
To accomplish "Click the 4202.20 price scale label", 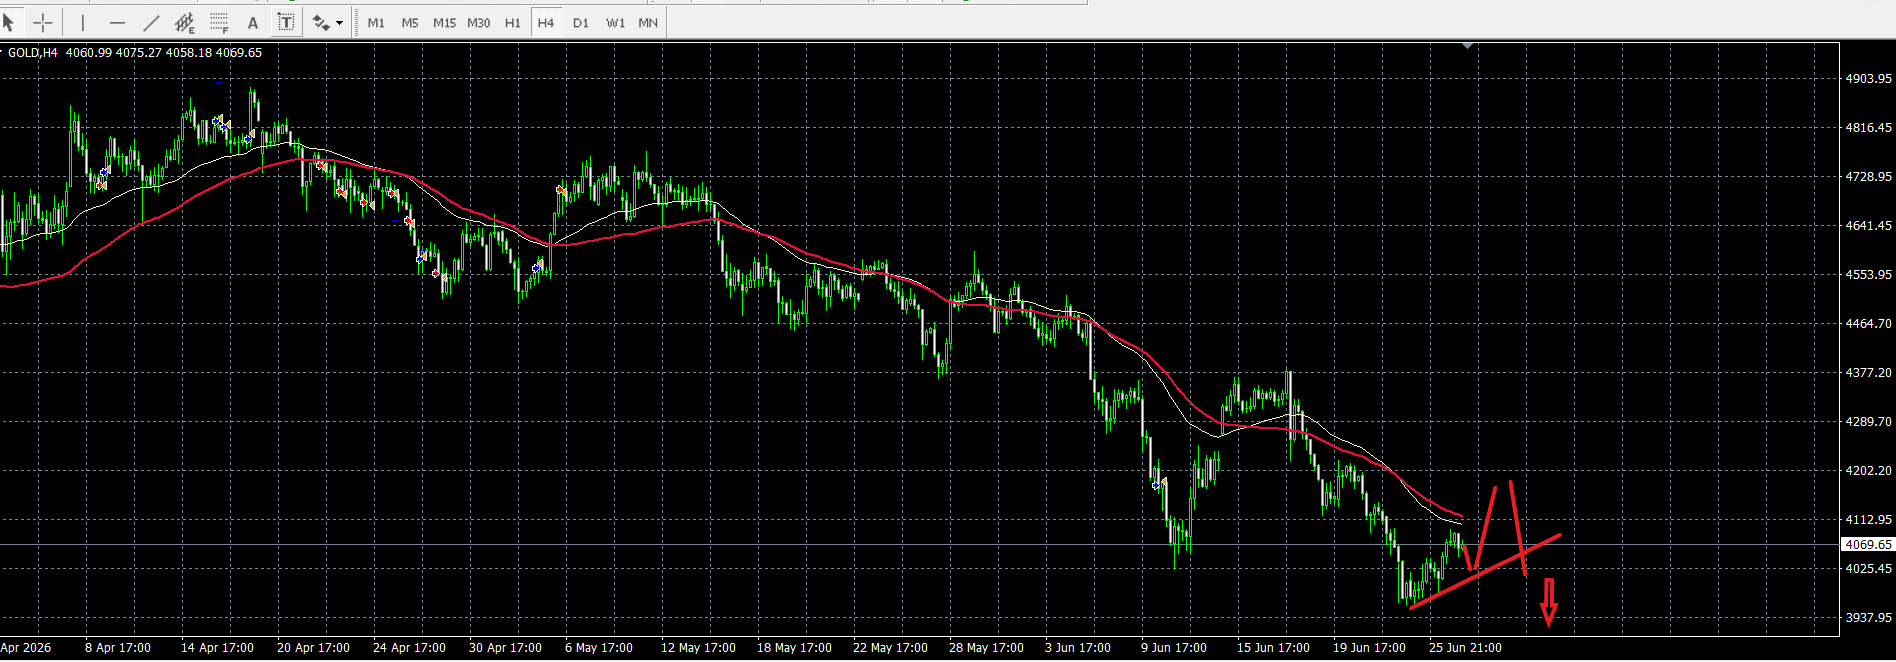I will 1869,470.
